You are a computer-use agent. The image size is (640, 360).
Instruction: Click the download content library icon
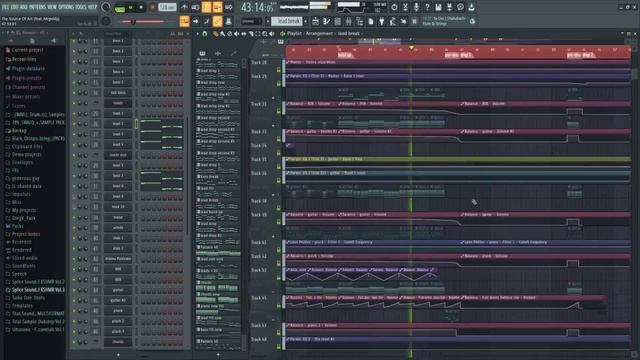click(x=471, y=7)
